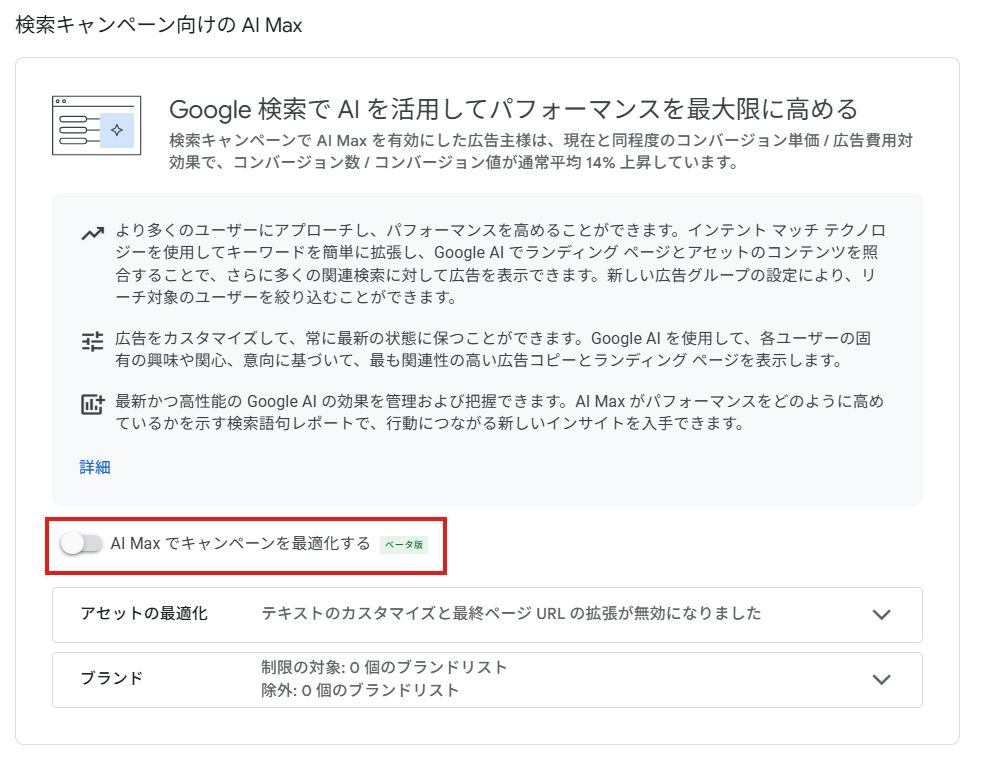Click the AI Max browser illustration icon

tap(96, 125)
